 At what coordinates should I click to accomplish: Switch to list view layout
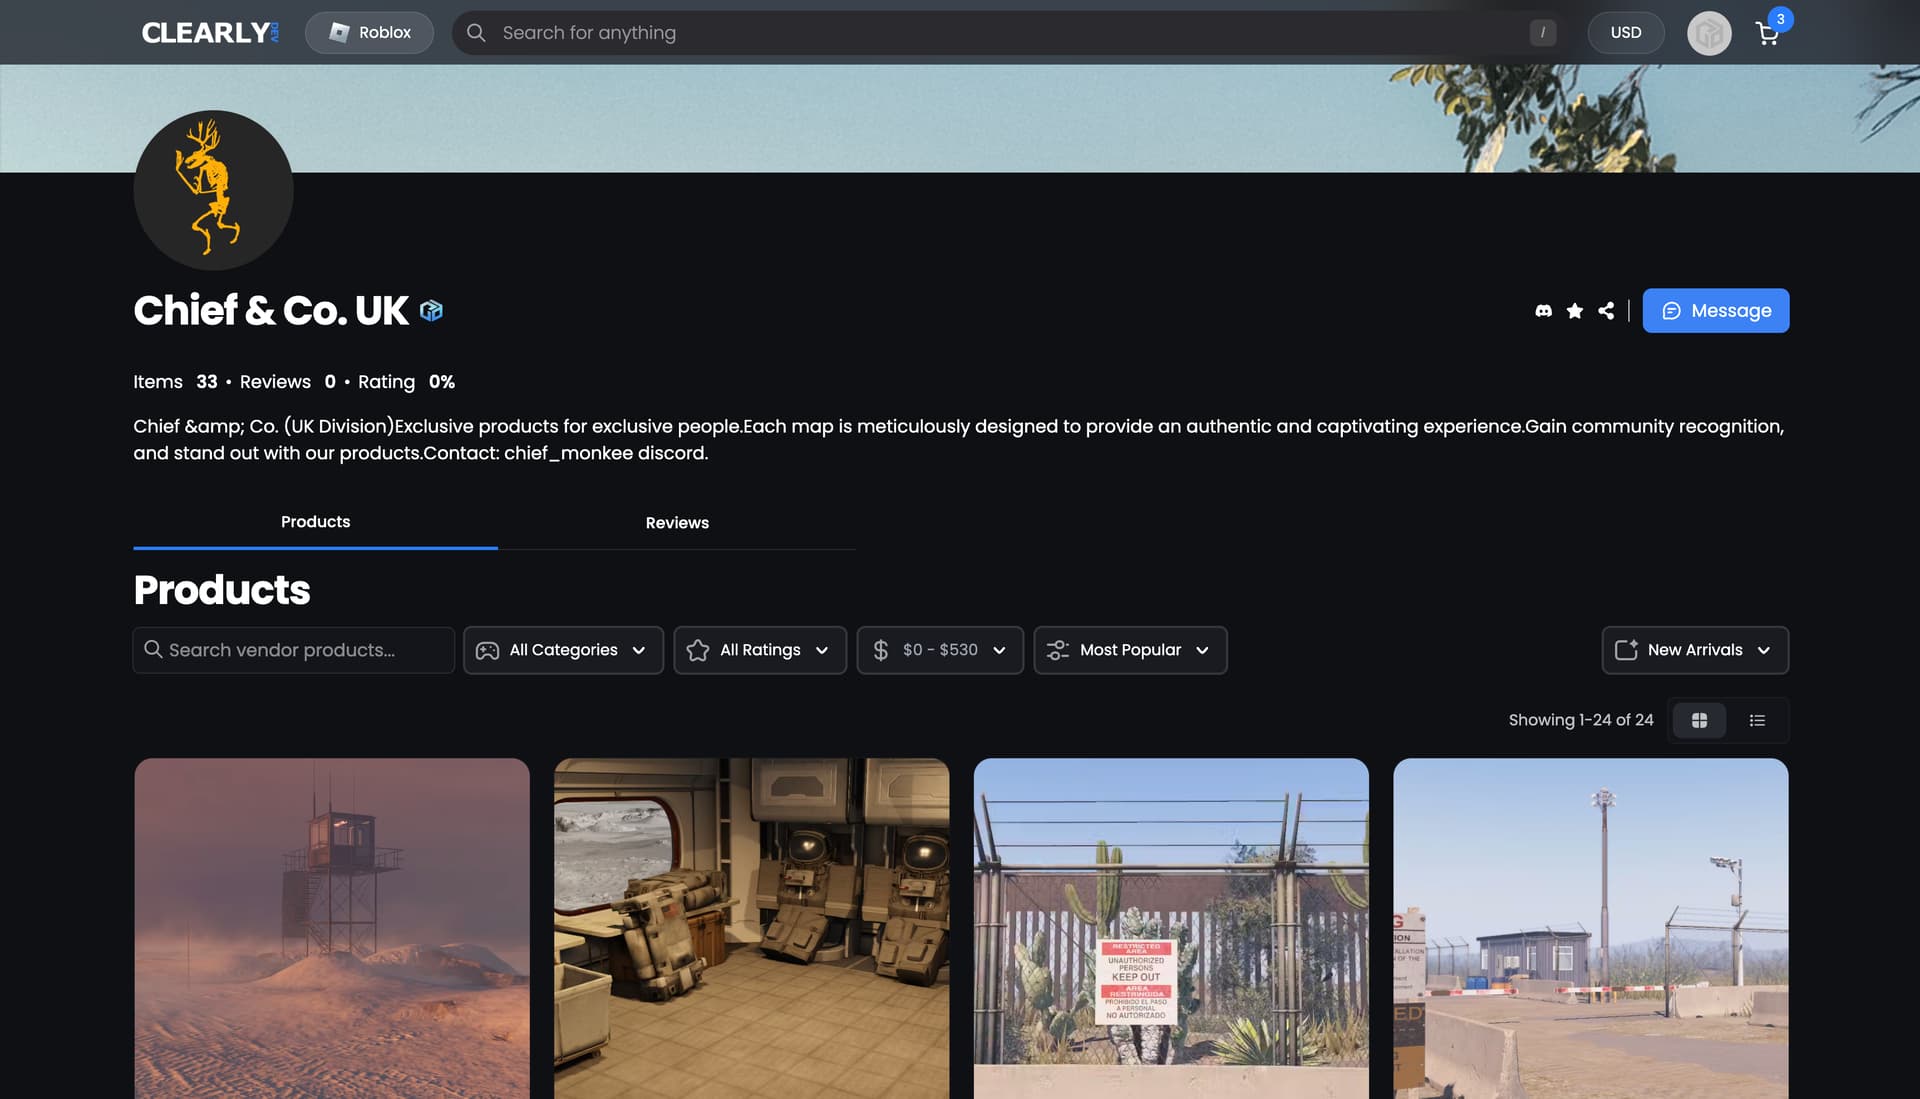1757,720
